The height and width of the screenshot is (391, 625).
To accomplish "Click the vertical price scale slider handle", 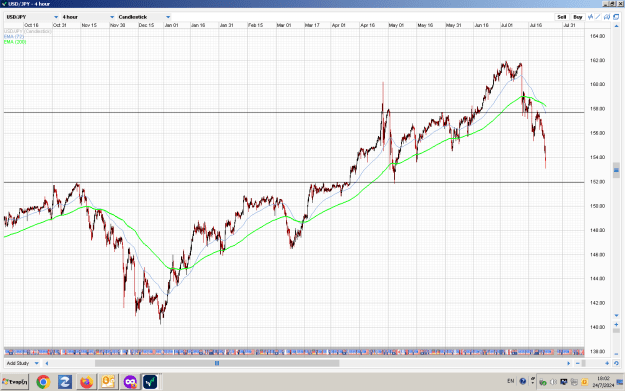I will click(x=616, y=170).
